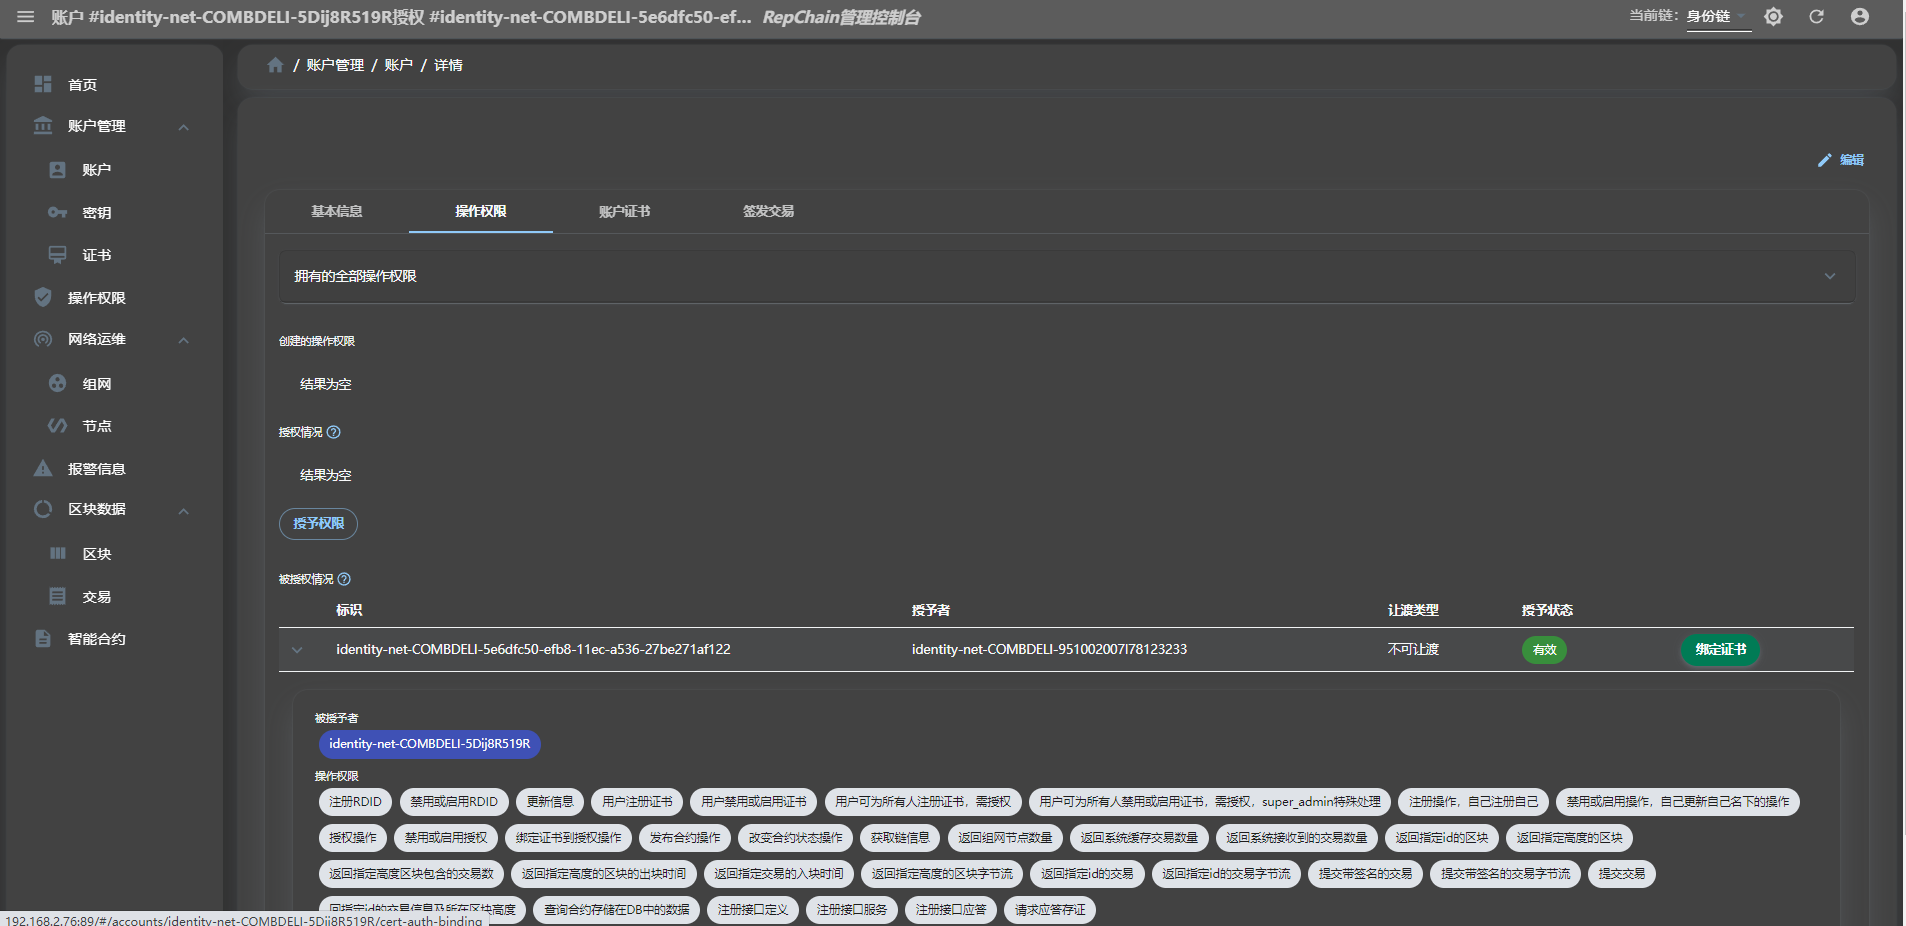Click the 提交带签名的交易 chip
Image resolution: width=1906 pixels, height=926 pixels.
tap(1365, 874)
